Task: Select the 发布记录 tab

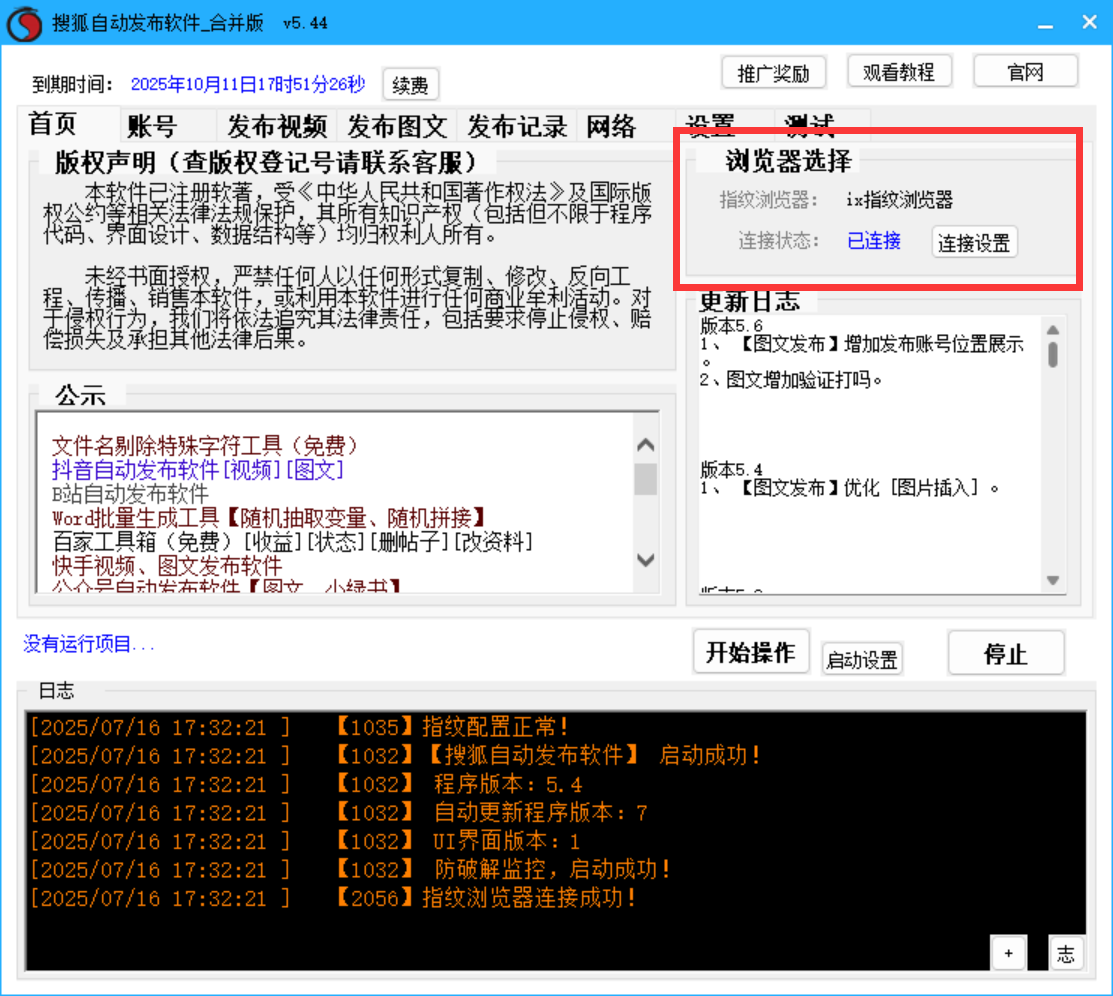Action: pos(517,126)
